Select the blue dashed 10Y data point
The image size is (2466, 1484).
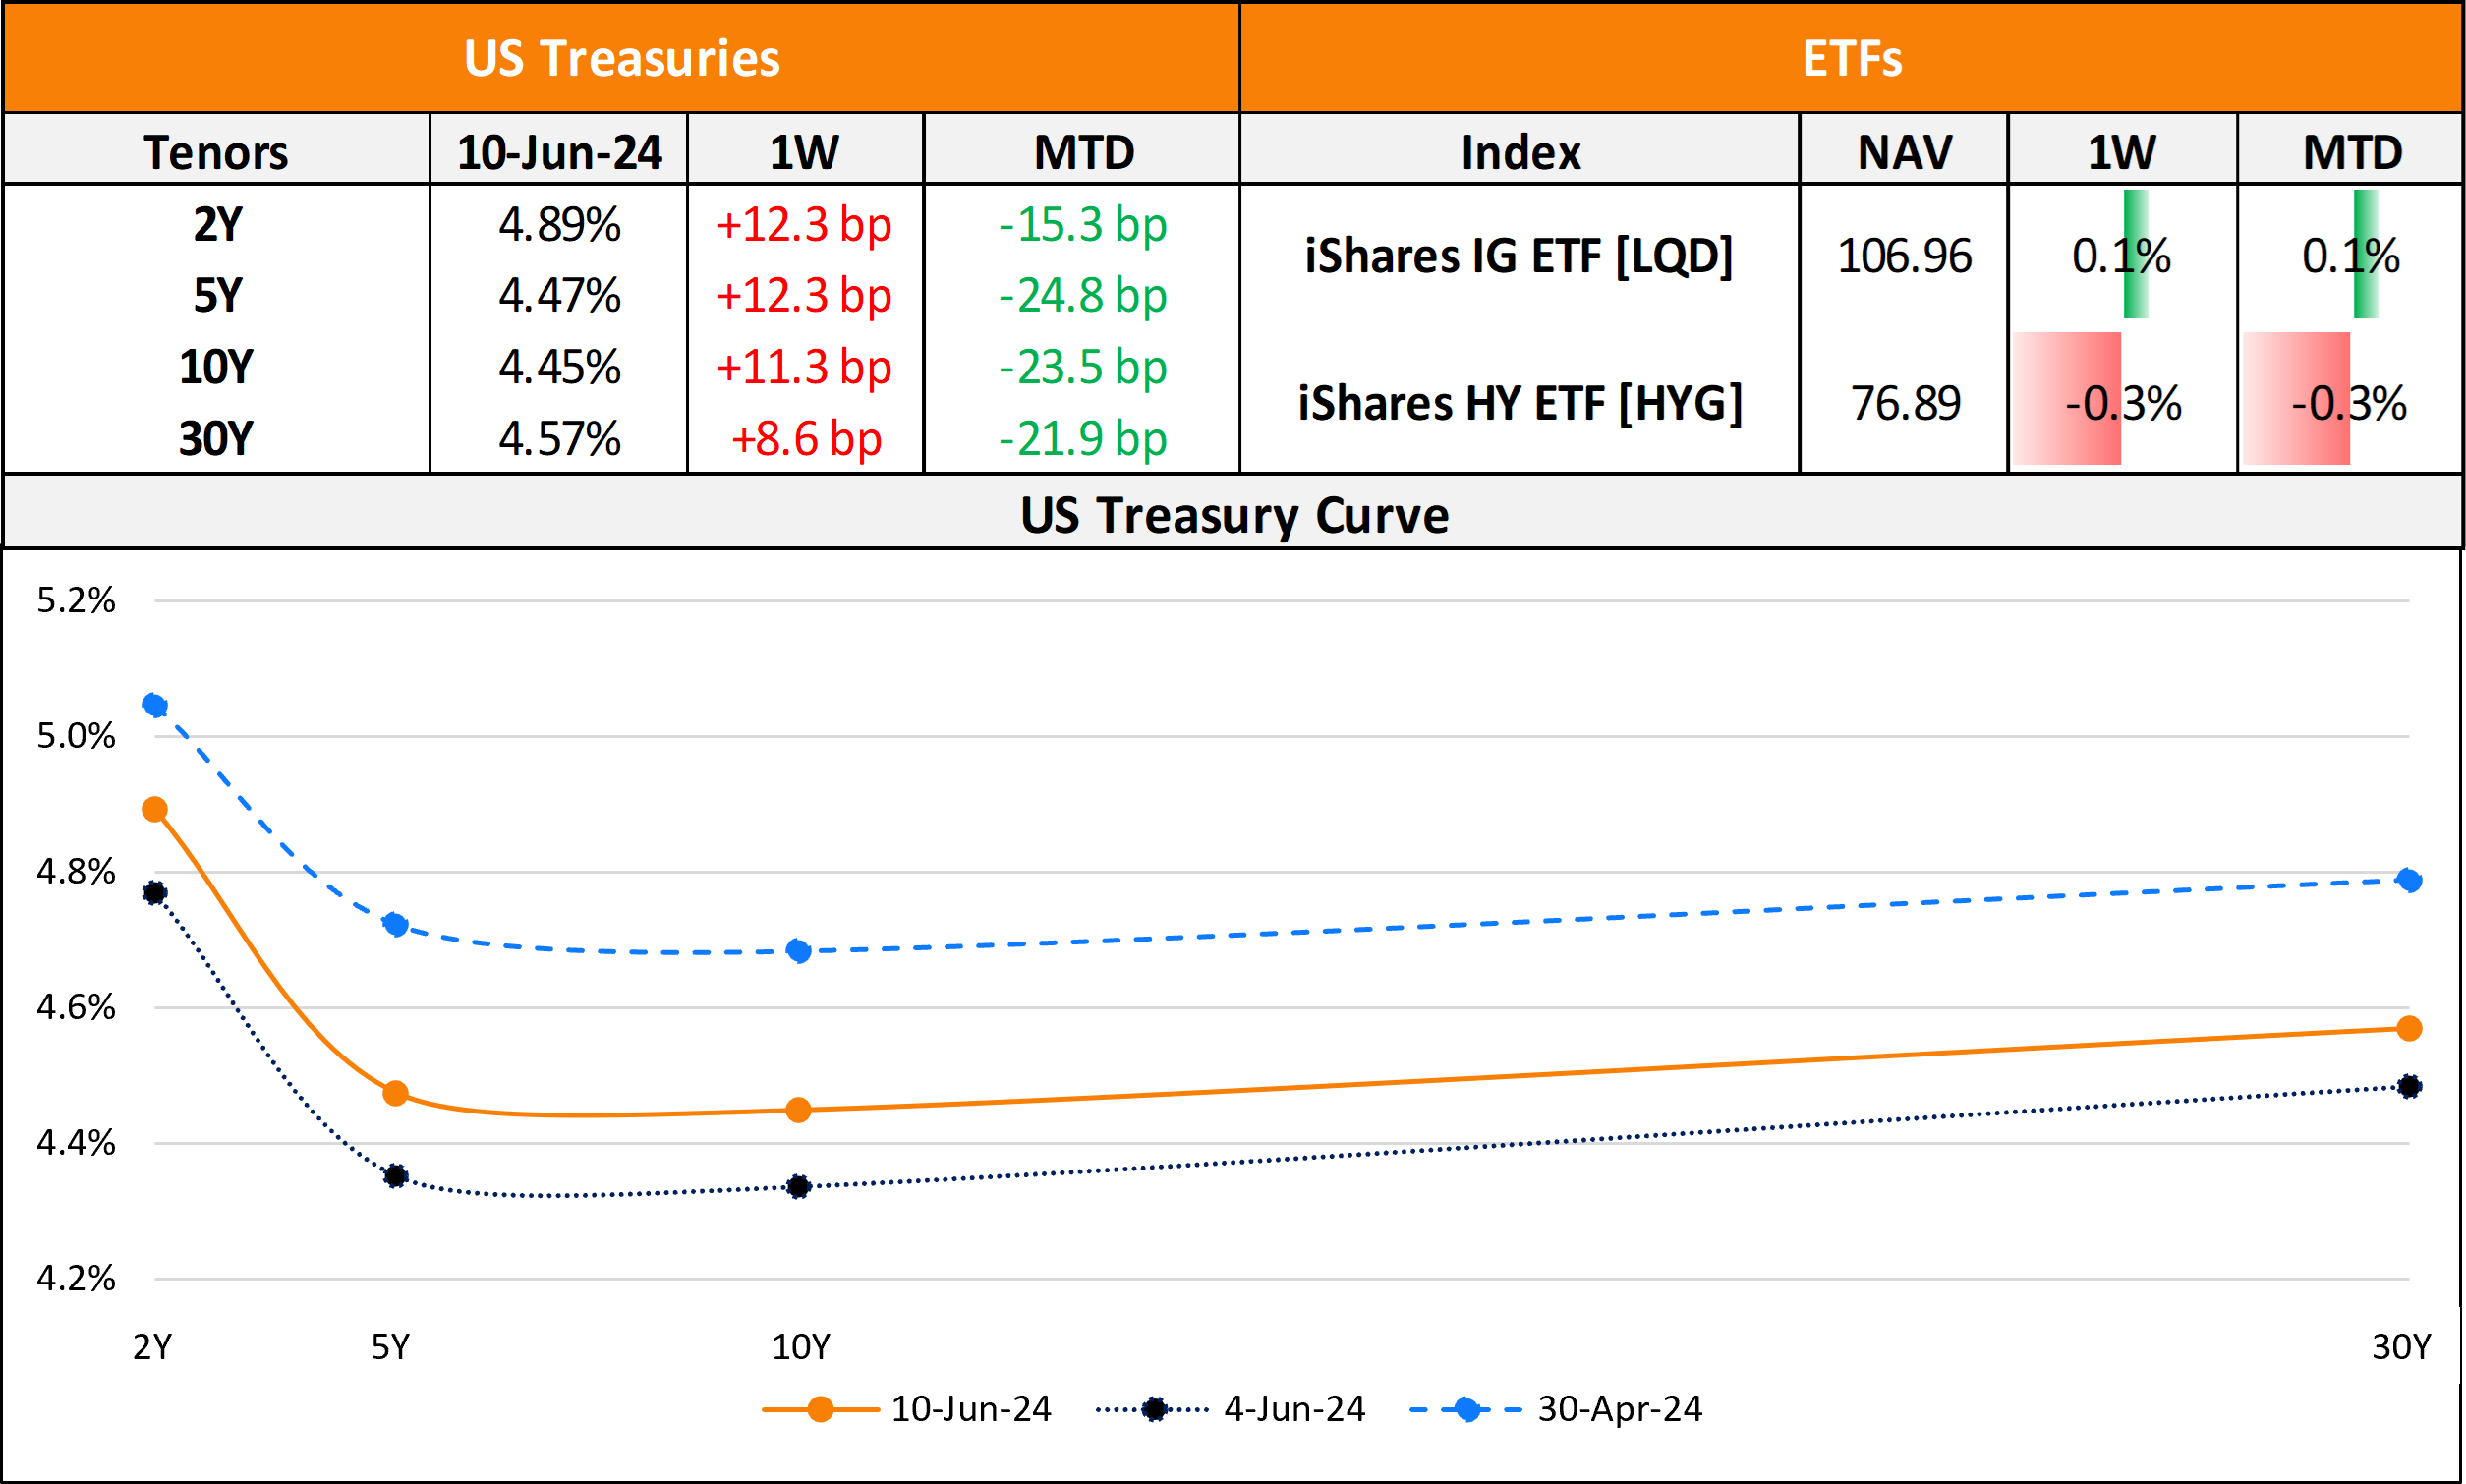tap(798, 951)
